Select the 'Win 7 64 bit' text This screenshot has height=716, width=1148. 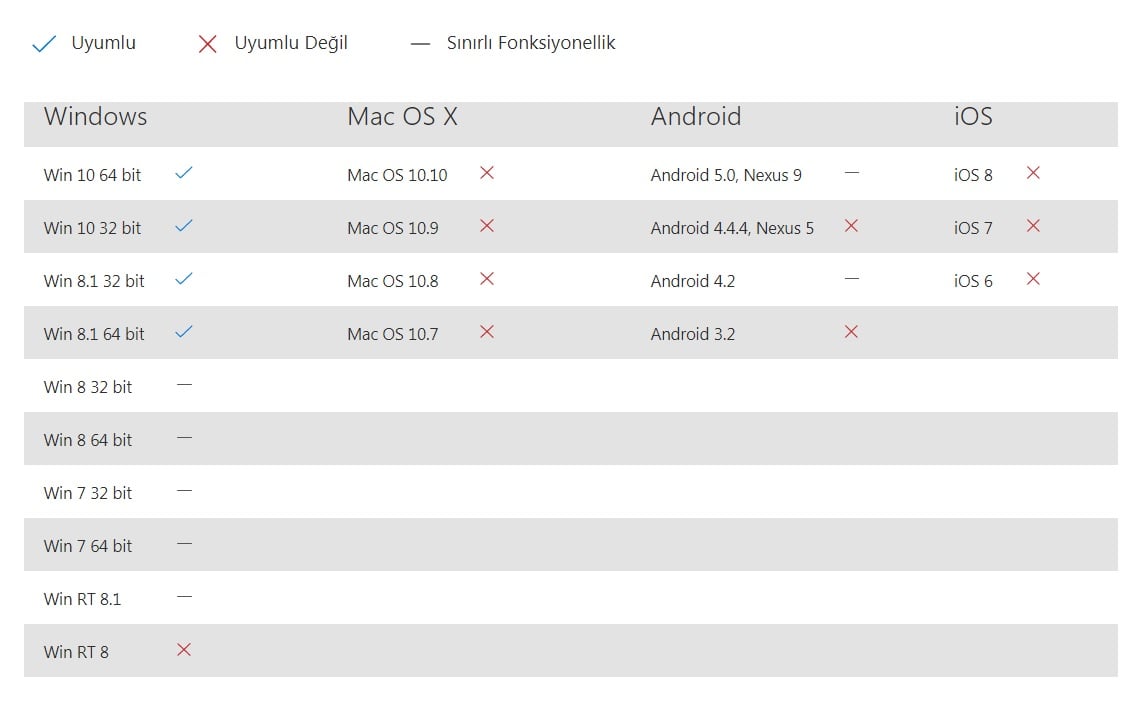[88, 545]
